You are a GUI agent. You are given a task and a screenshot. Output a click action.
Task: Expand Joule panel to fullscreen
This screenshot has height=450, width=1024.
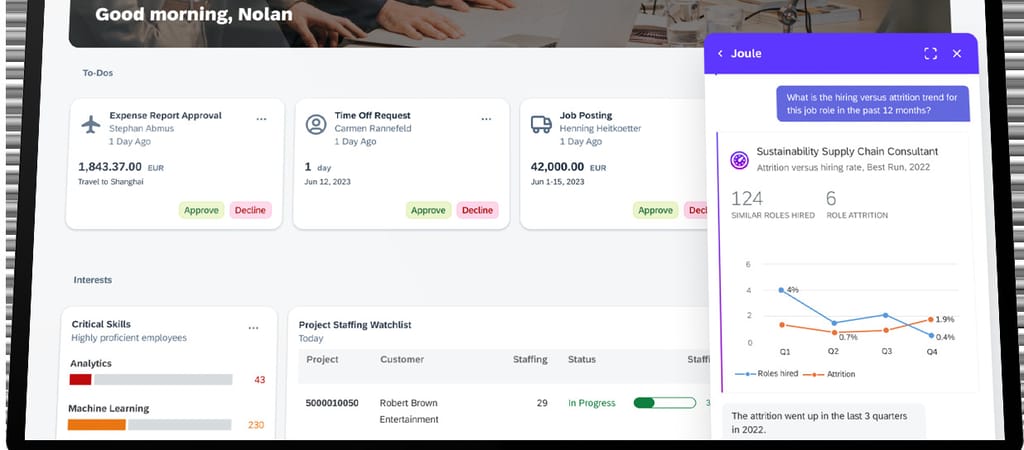[931, 54]
